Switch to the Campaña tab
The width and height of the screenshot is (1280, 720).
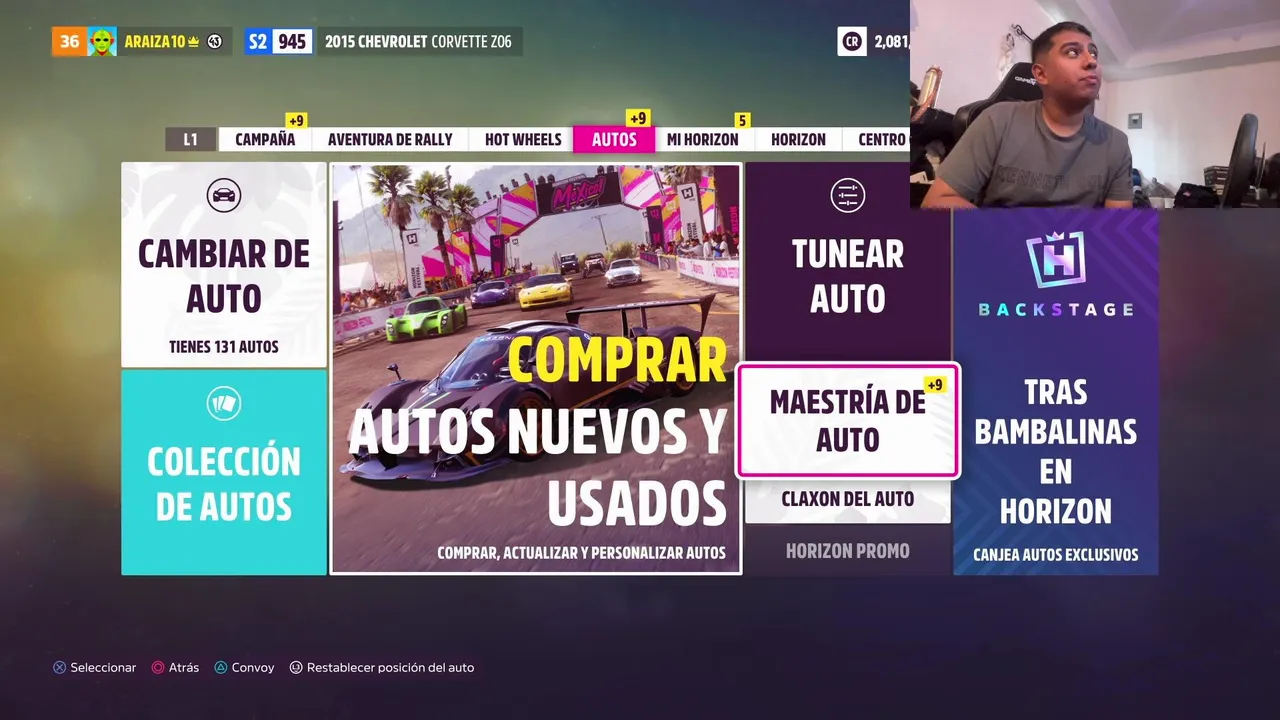click(x=265, y=140)
